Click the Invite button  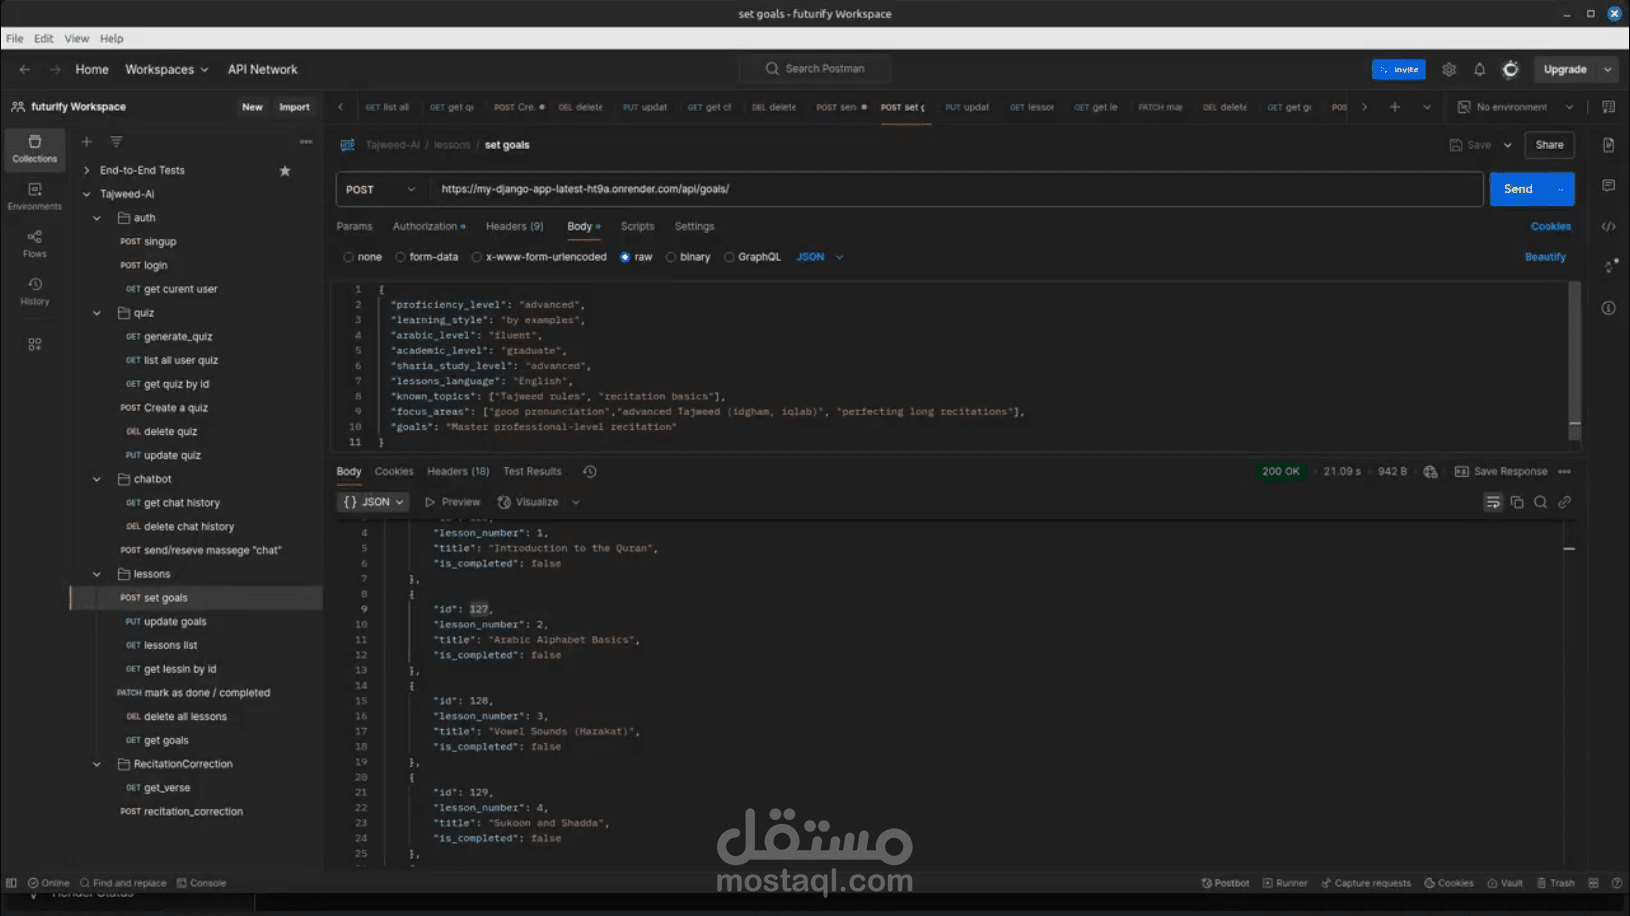(1398, 69)
